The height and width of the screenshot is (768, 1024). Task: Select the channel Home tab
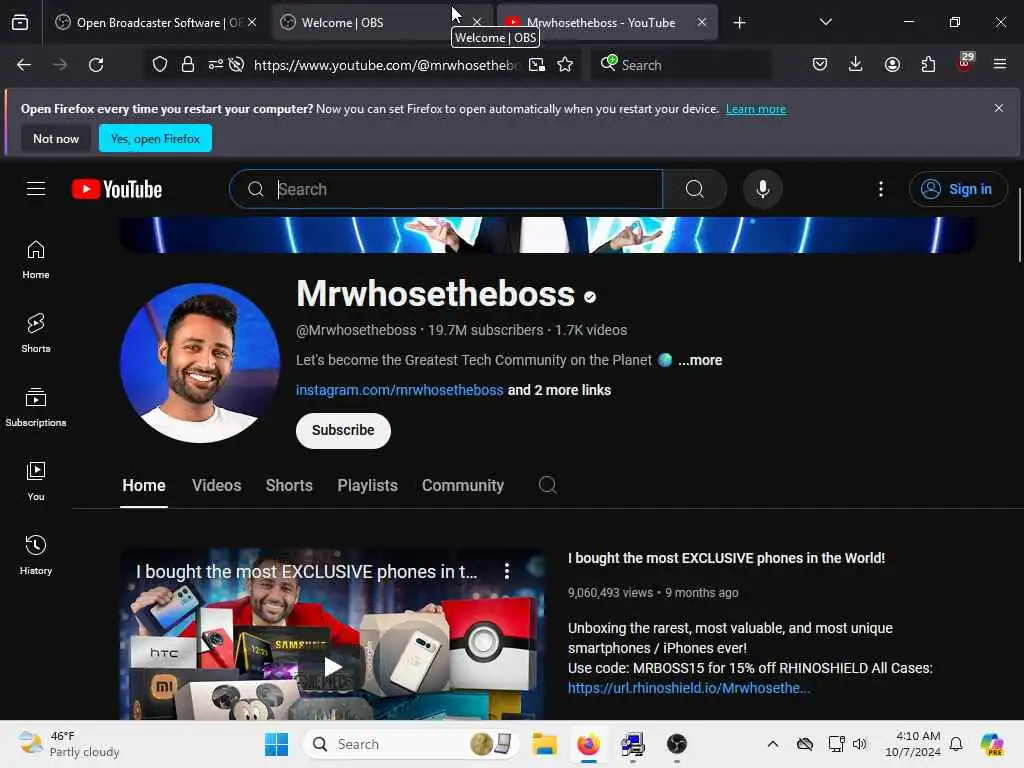pos(144,485)
